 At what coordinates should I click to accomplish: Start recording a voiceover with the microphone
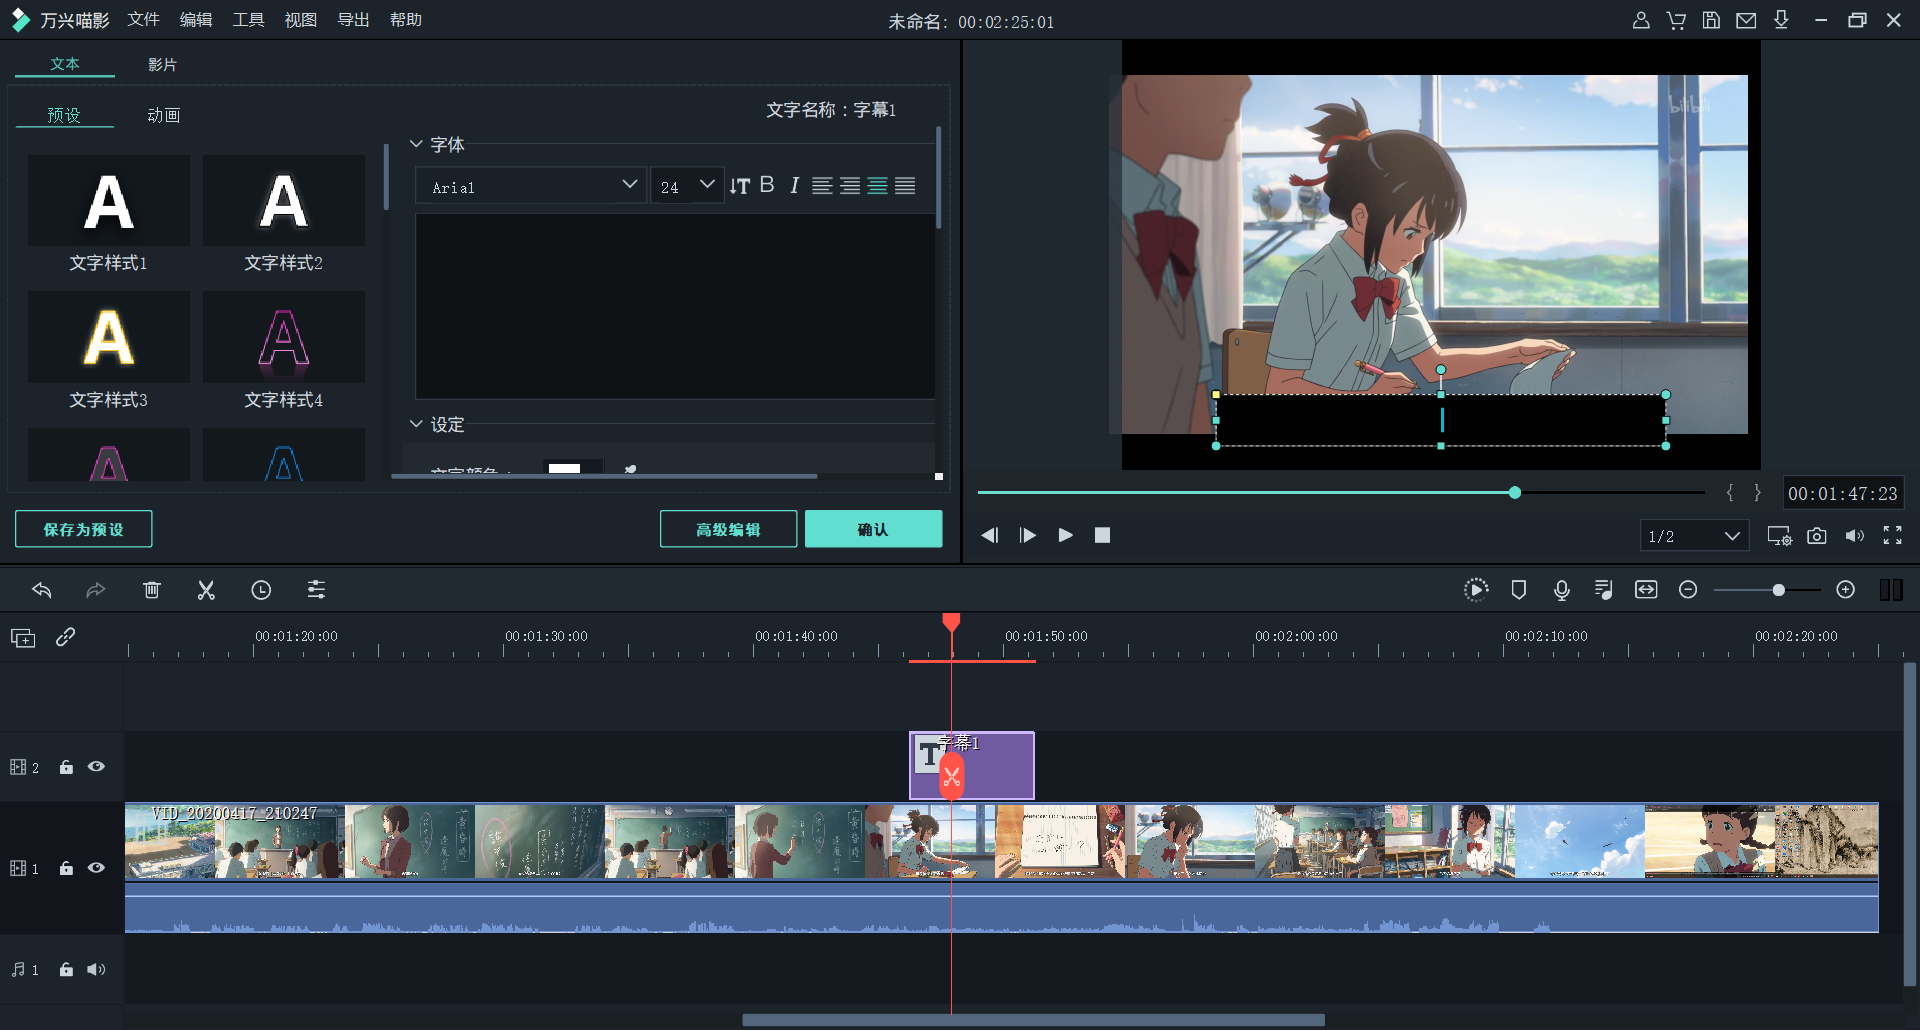(x=1562, y=590)
